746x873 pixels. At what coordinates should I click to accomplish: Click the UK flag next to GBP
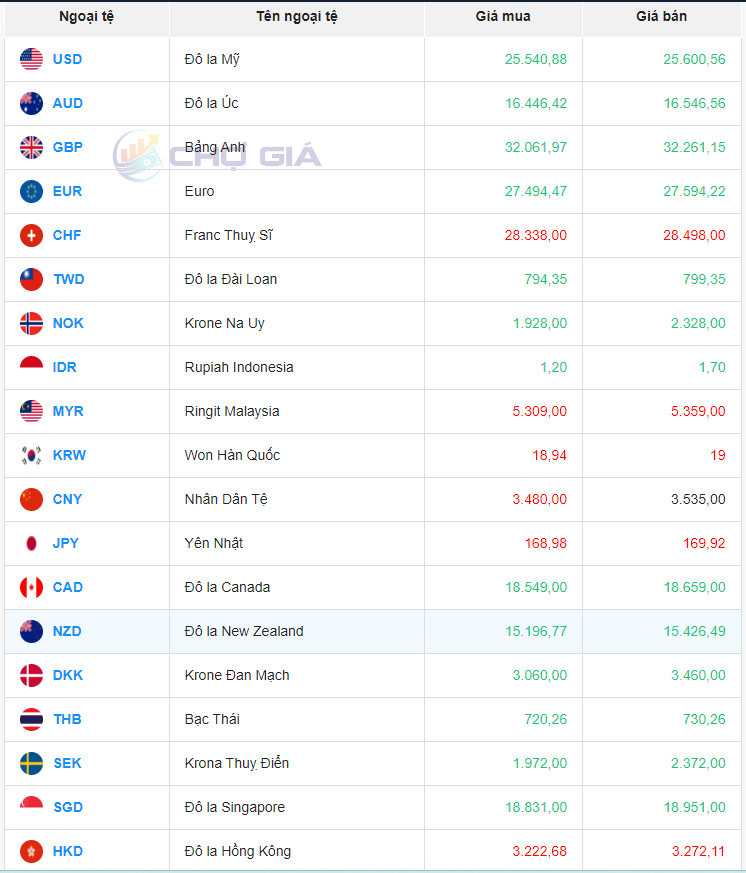[31, 147]
